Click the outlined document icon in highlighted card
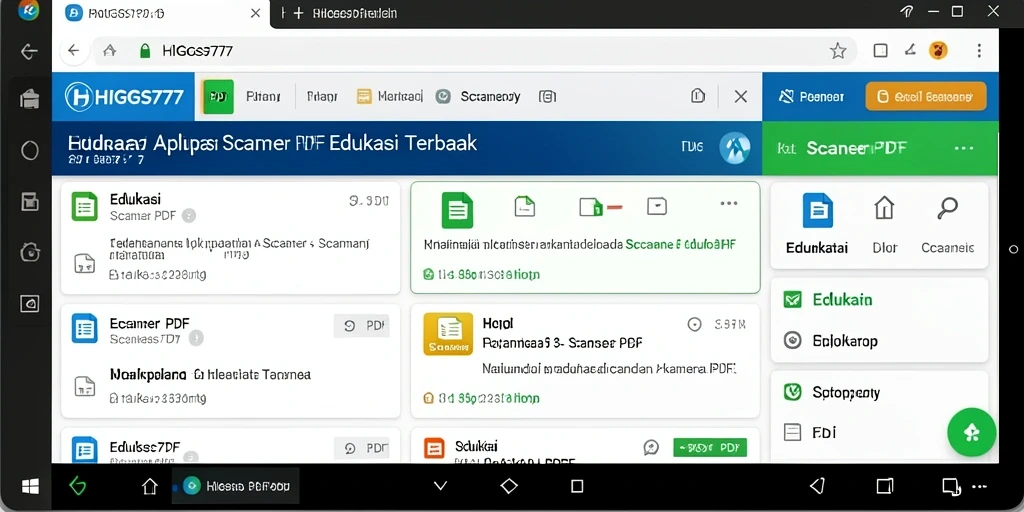 tap(524, 206)
